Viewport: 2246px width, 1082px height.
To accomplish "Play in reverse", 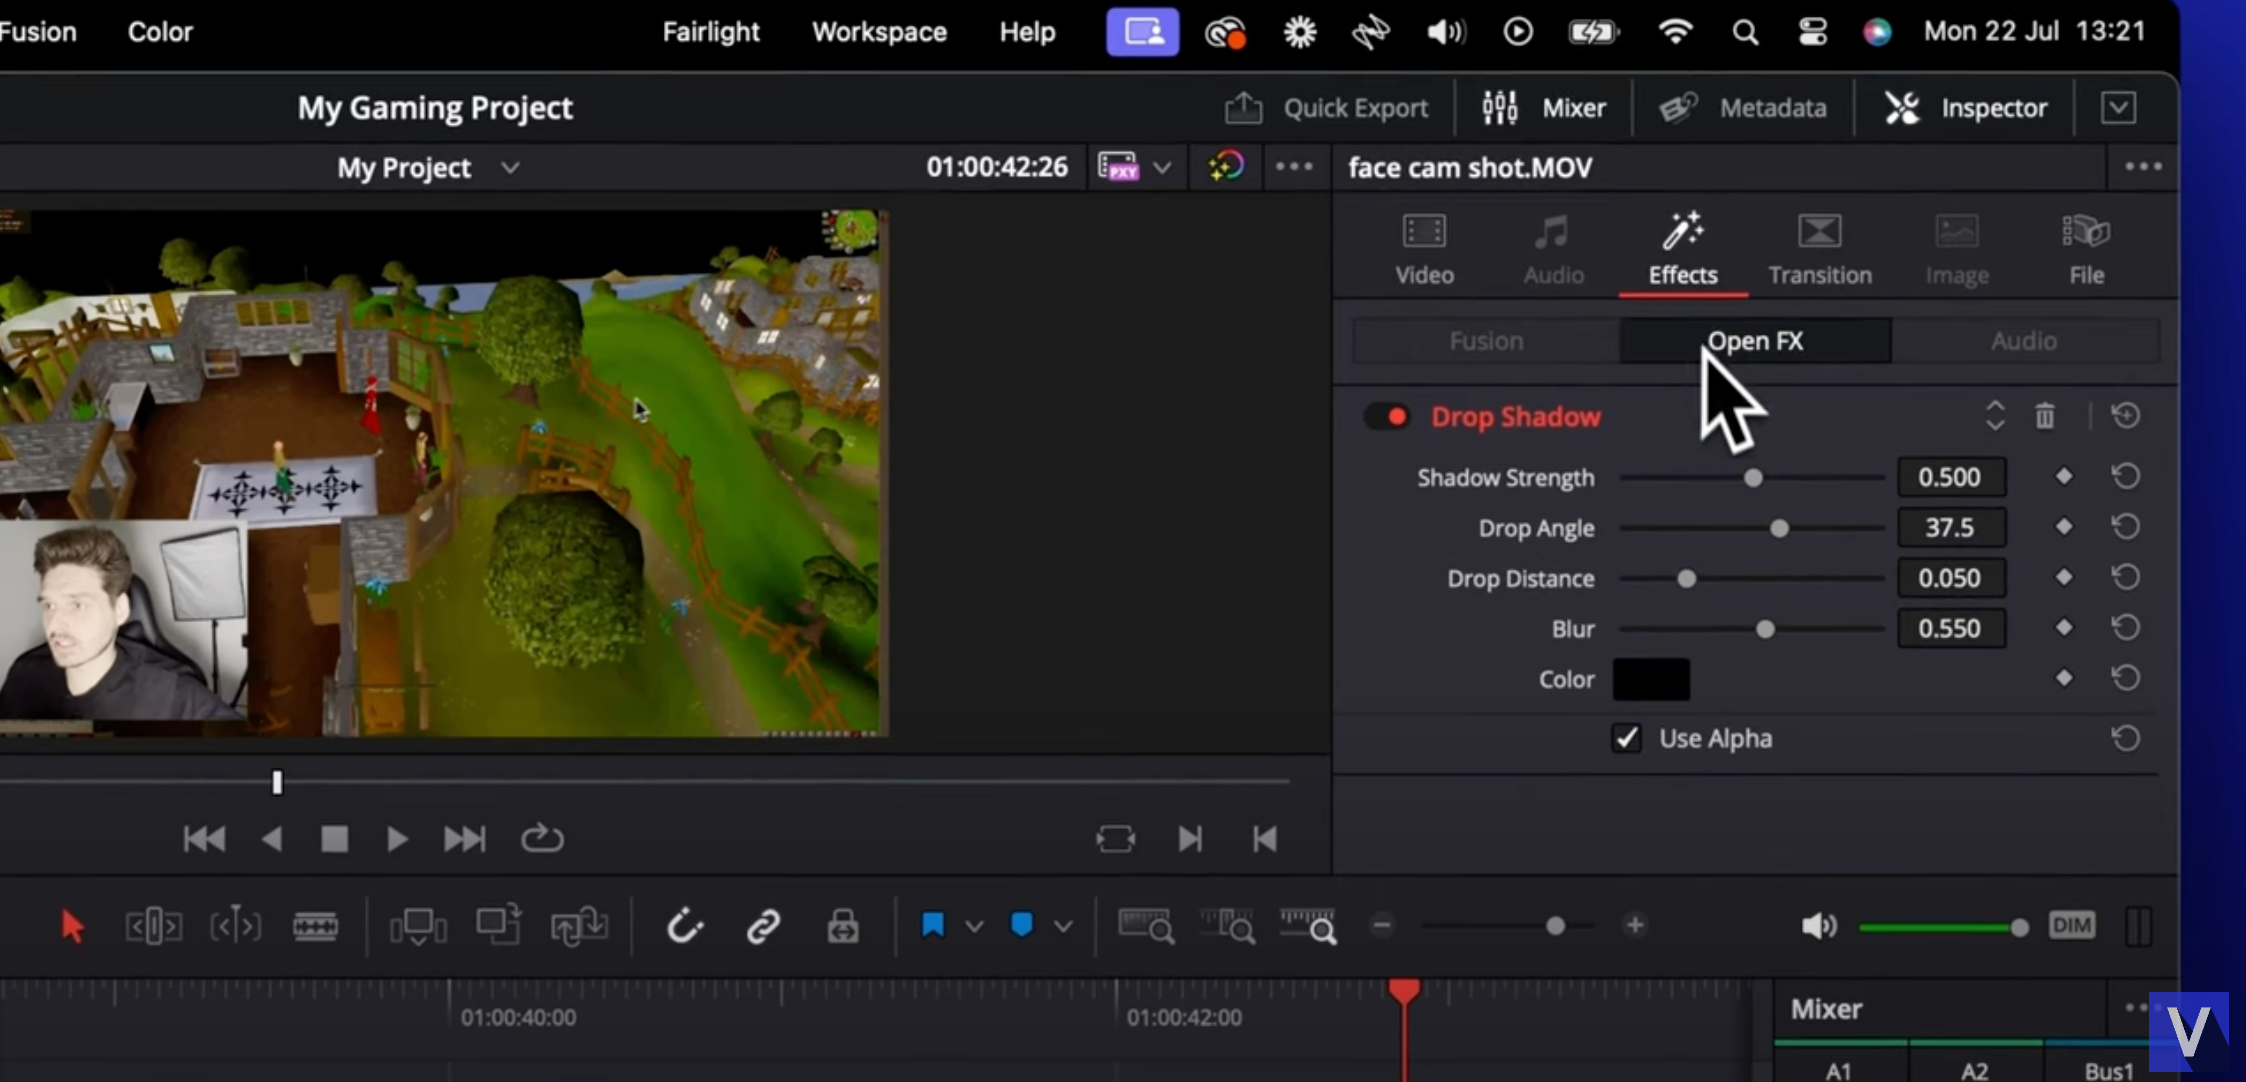I will (x=271, y=839).
